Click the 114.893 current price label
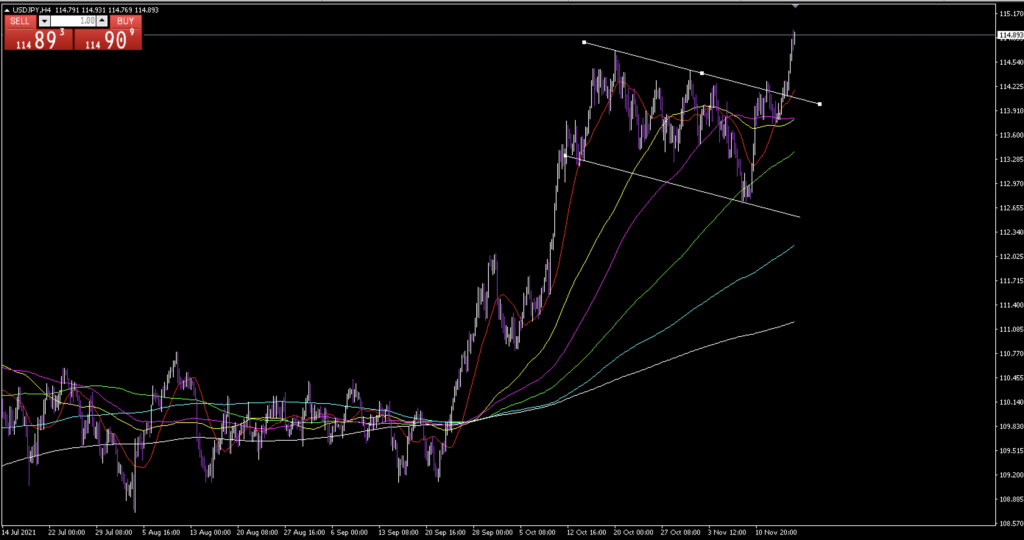The height and width of the screenshot is (540, 1024). click(1009, 36)
